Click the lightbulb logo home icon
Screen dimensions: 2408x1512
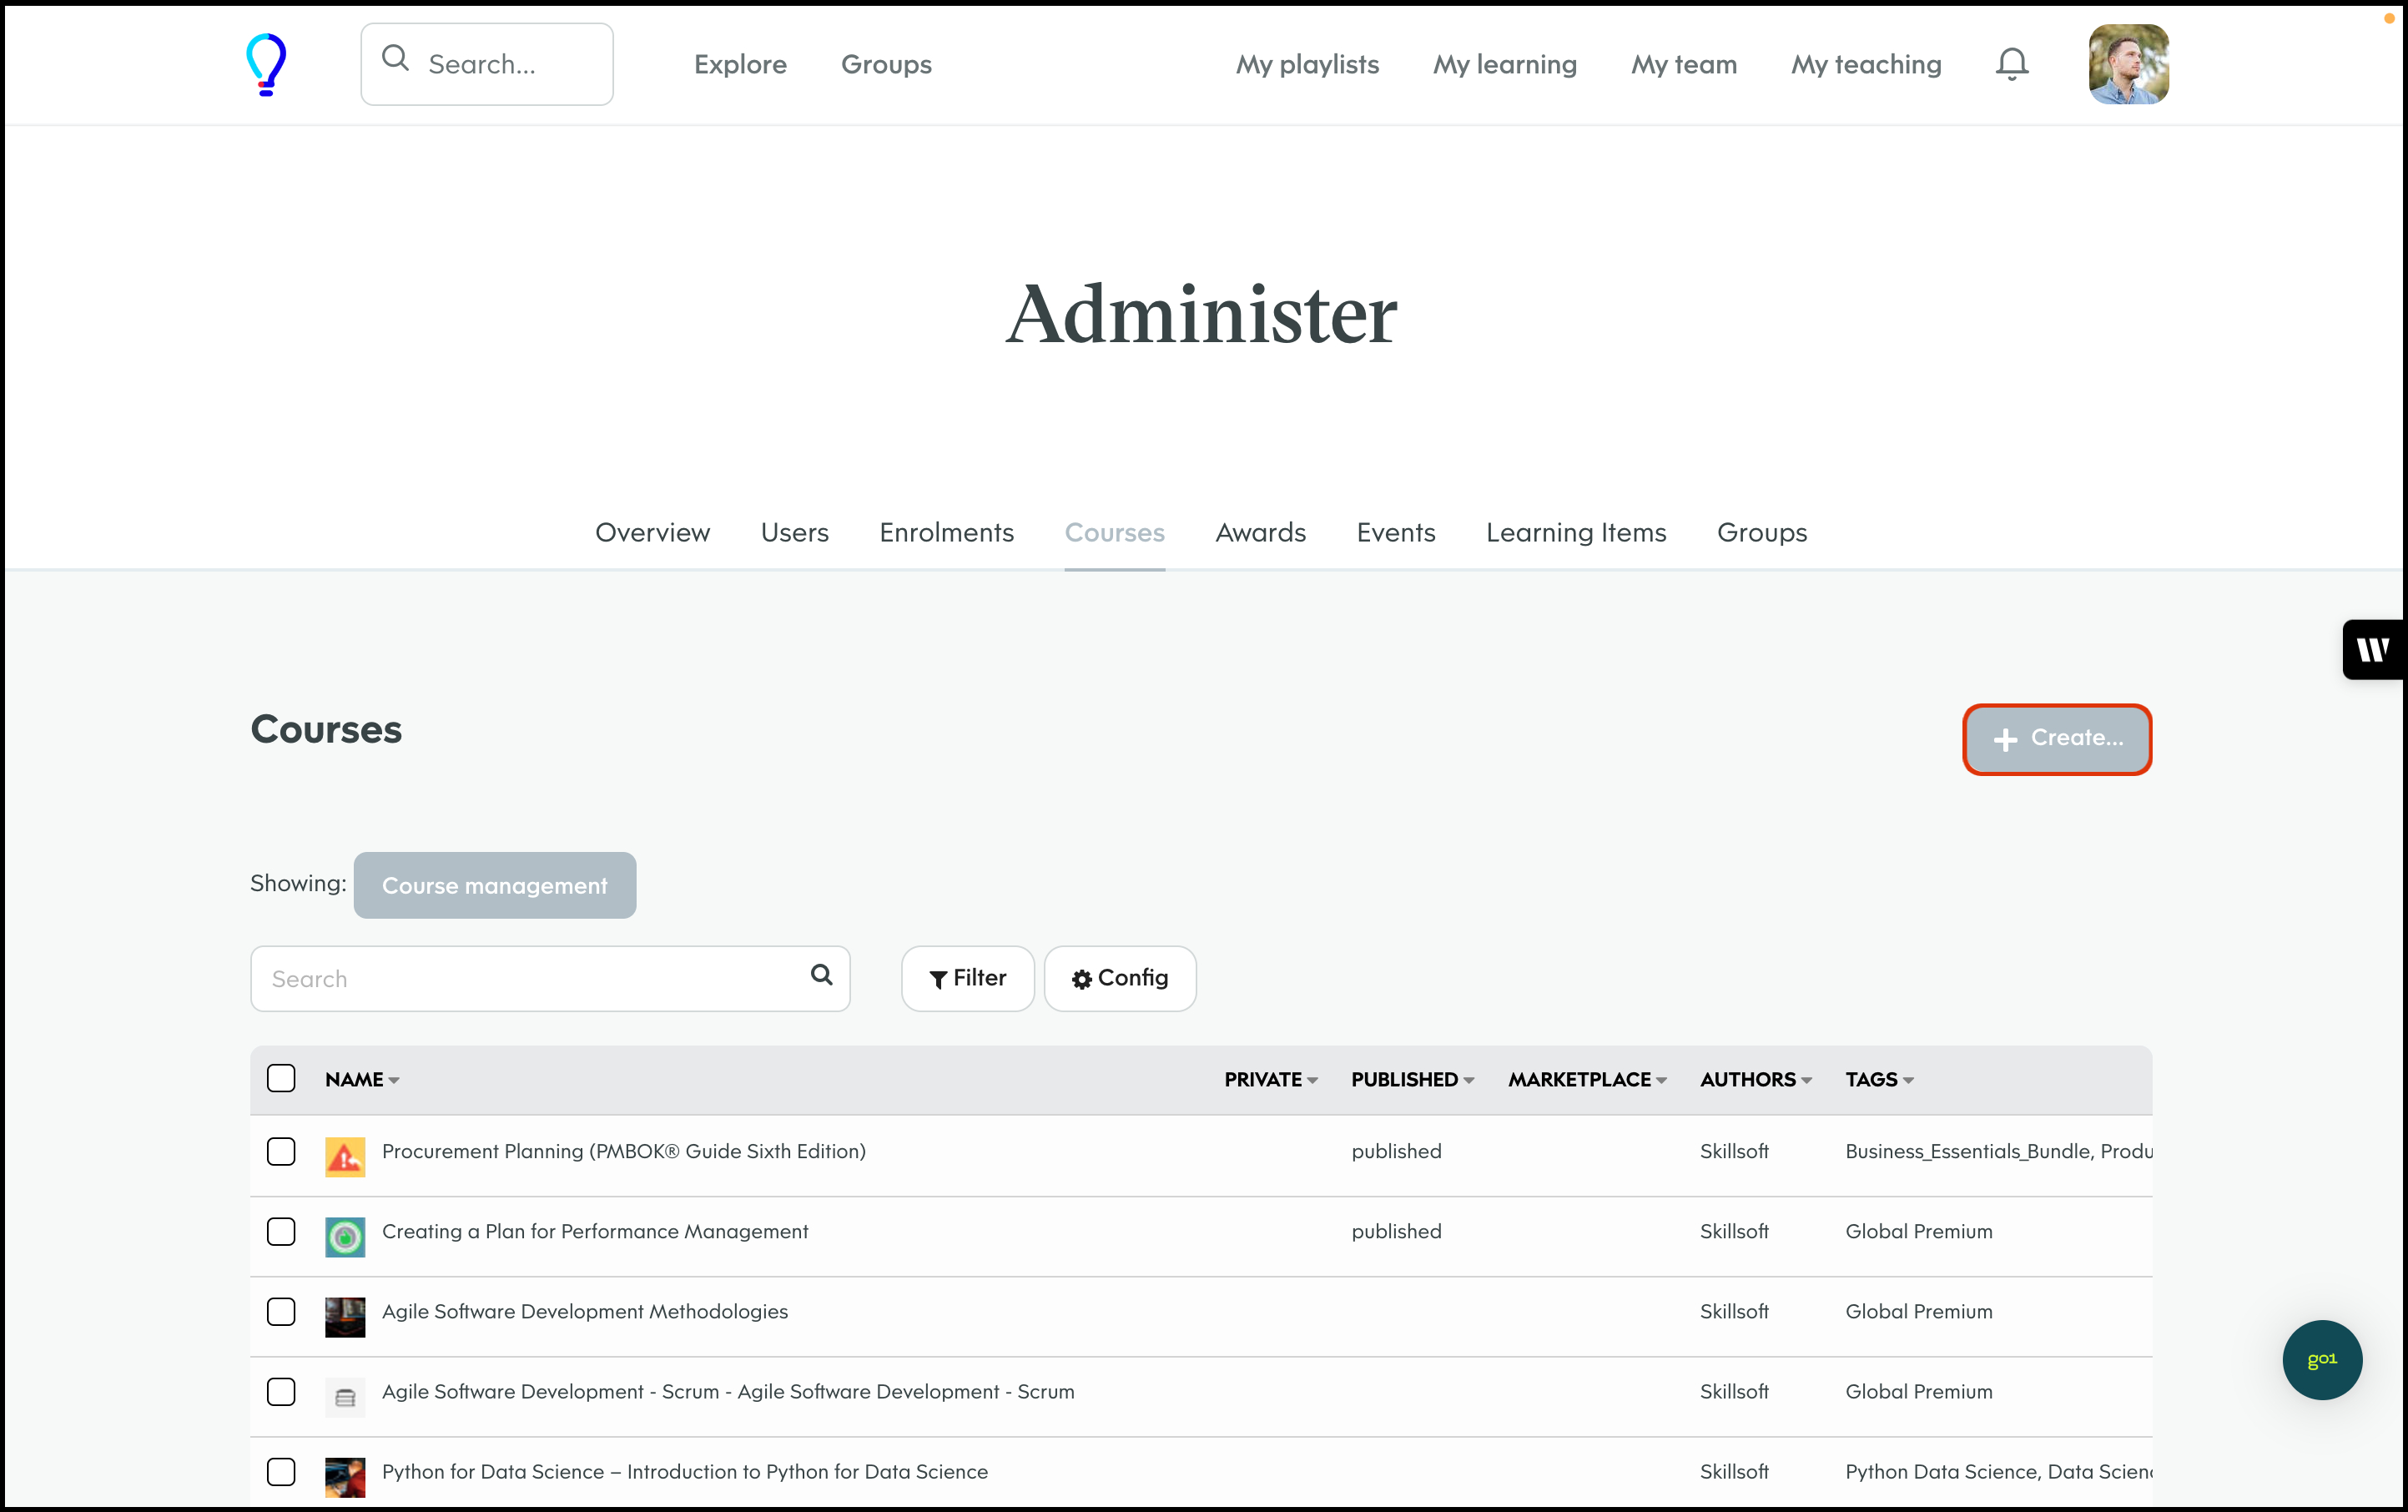[266, 64]
